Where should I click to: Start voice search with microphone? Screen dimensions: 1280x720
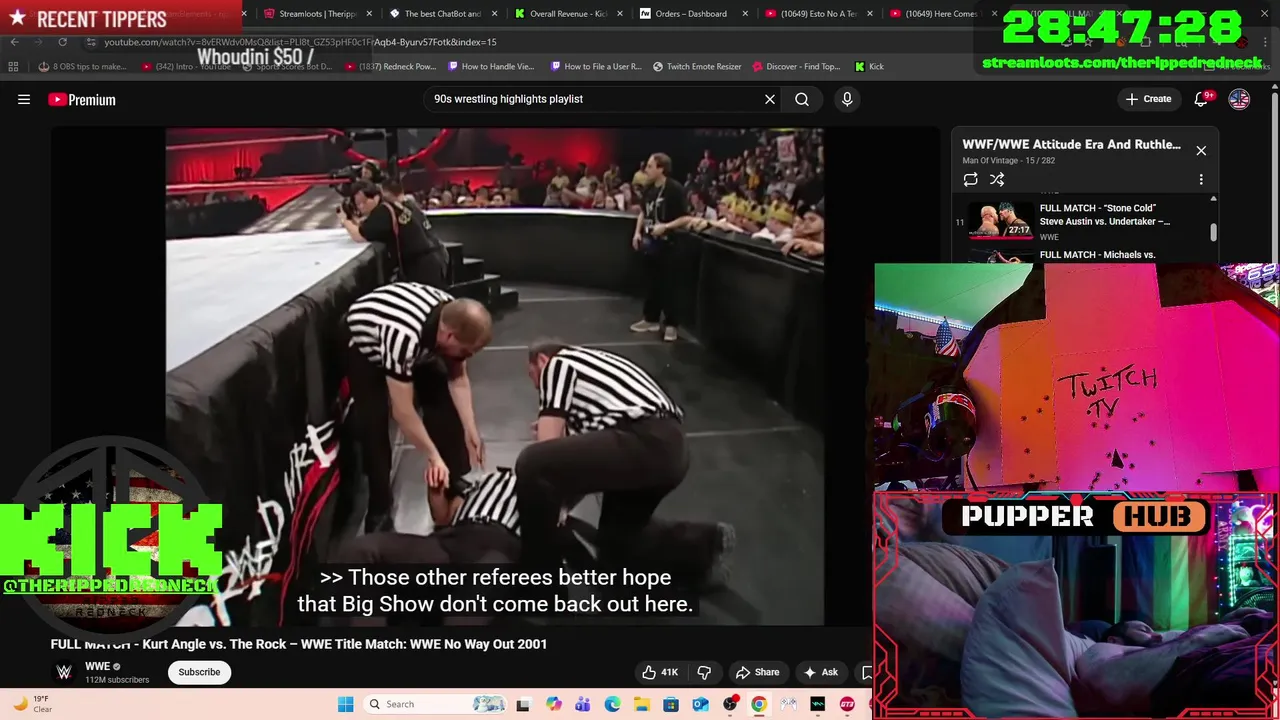(847, 99)
